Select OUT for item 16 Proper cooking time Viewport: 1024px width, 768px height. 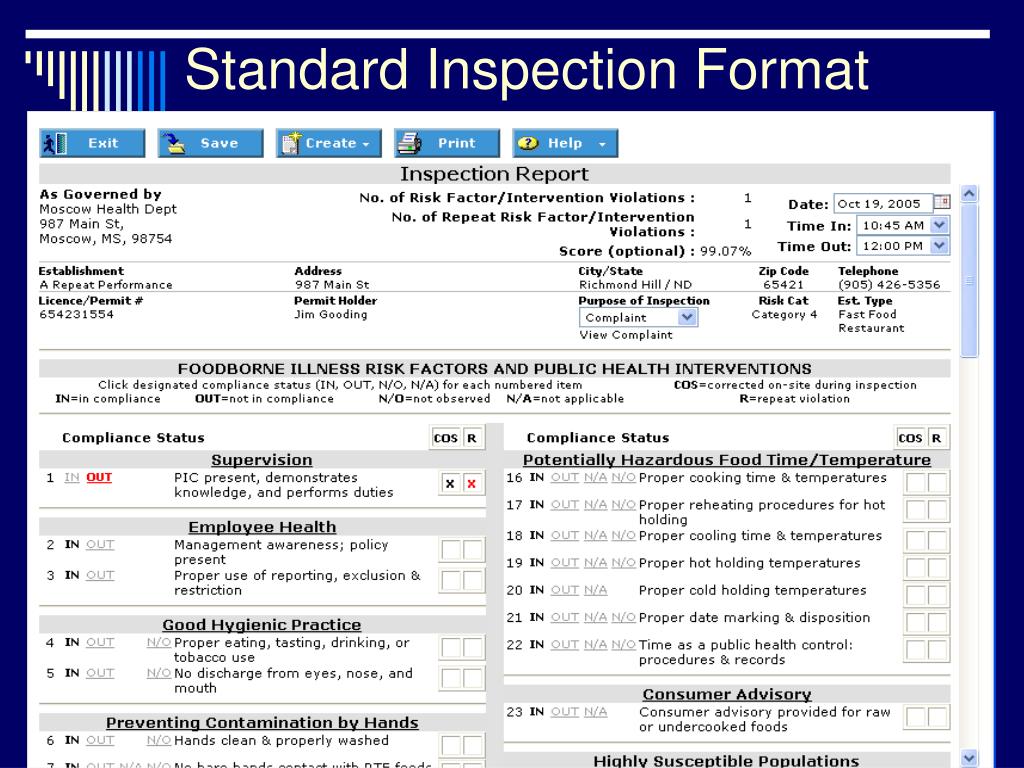coord(565,478)
